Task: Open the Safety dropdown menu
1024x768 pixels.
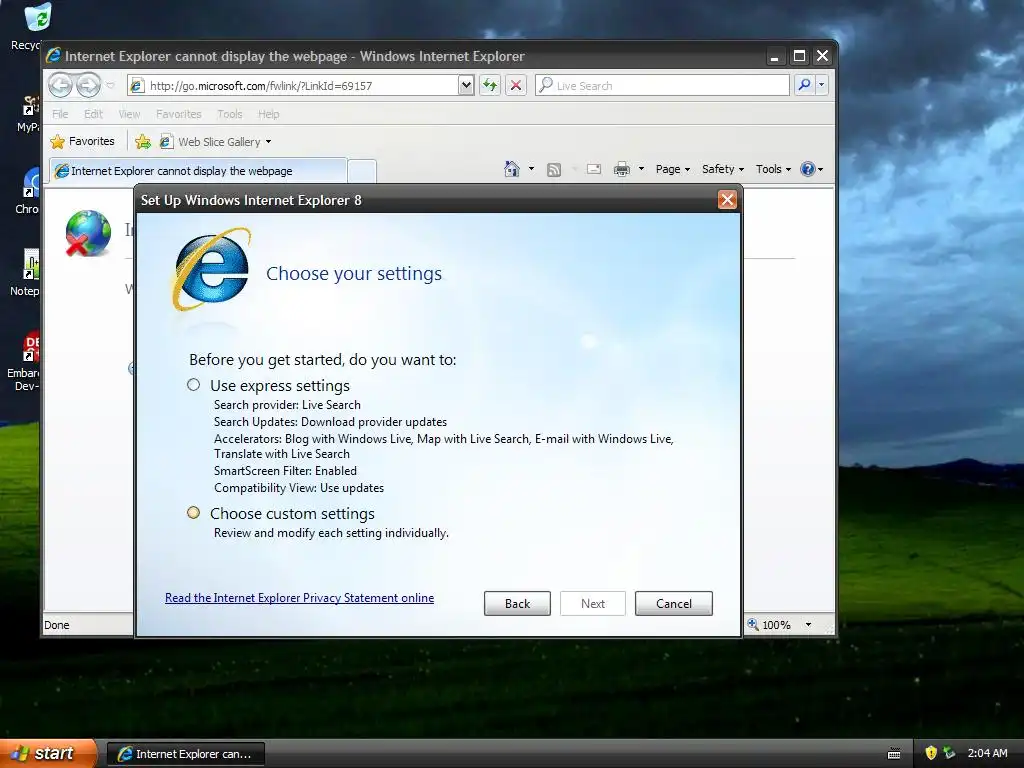Action: point(723,169)
